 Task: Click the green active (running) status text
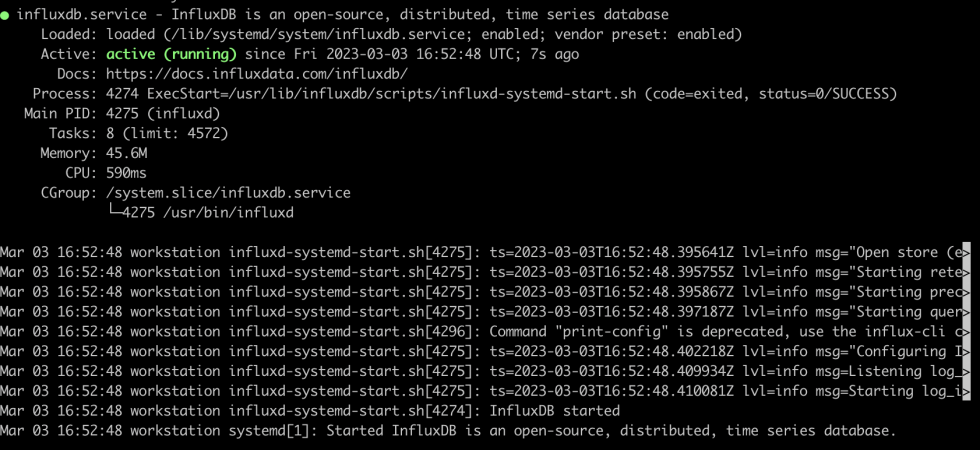click(x=171, y=54)
